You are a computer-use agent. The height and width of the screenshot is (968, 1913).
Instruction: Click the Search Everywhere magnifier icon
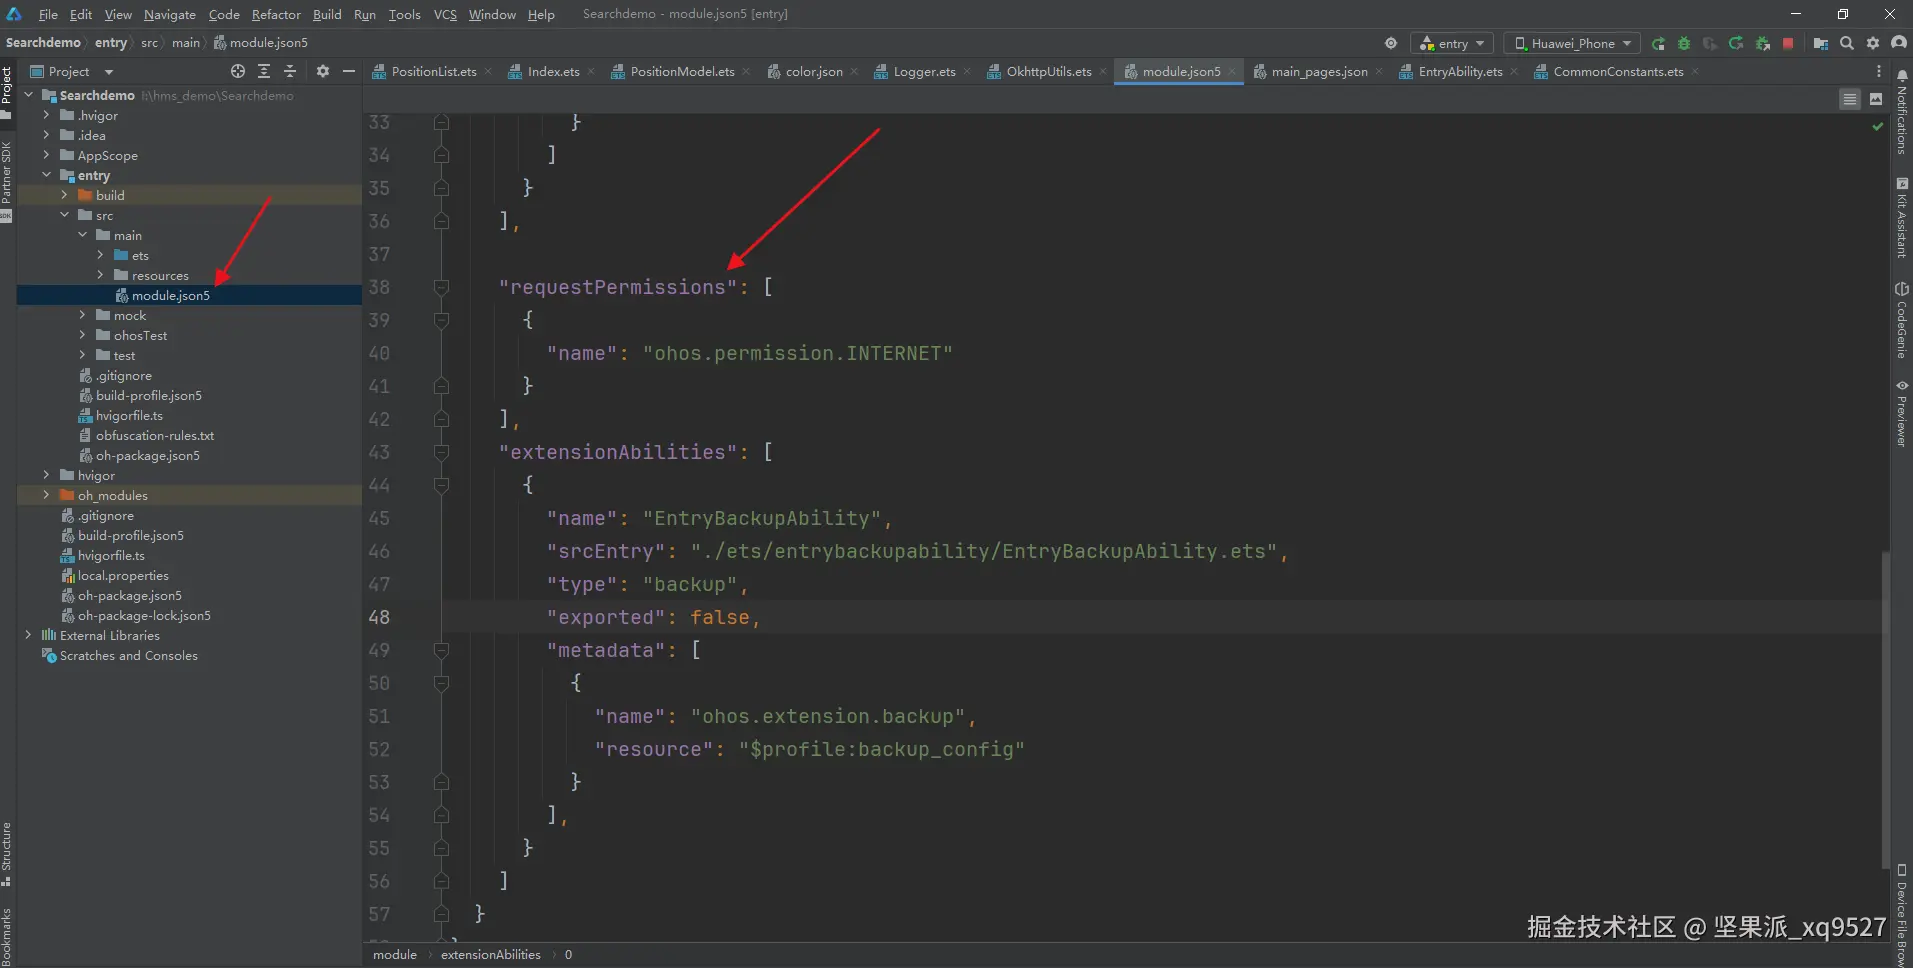tap(1847, 43)
